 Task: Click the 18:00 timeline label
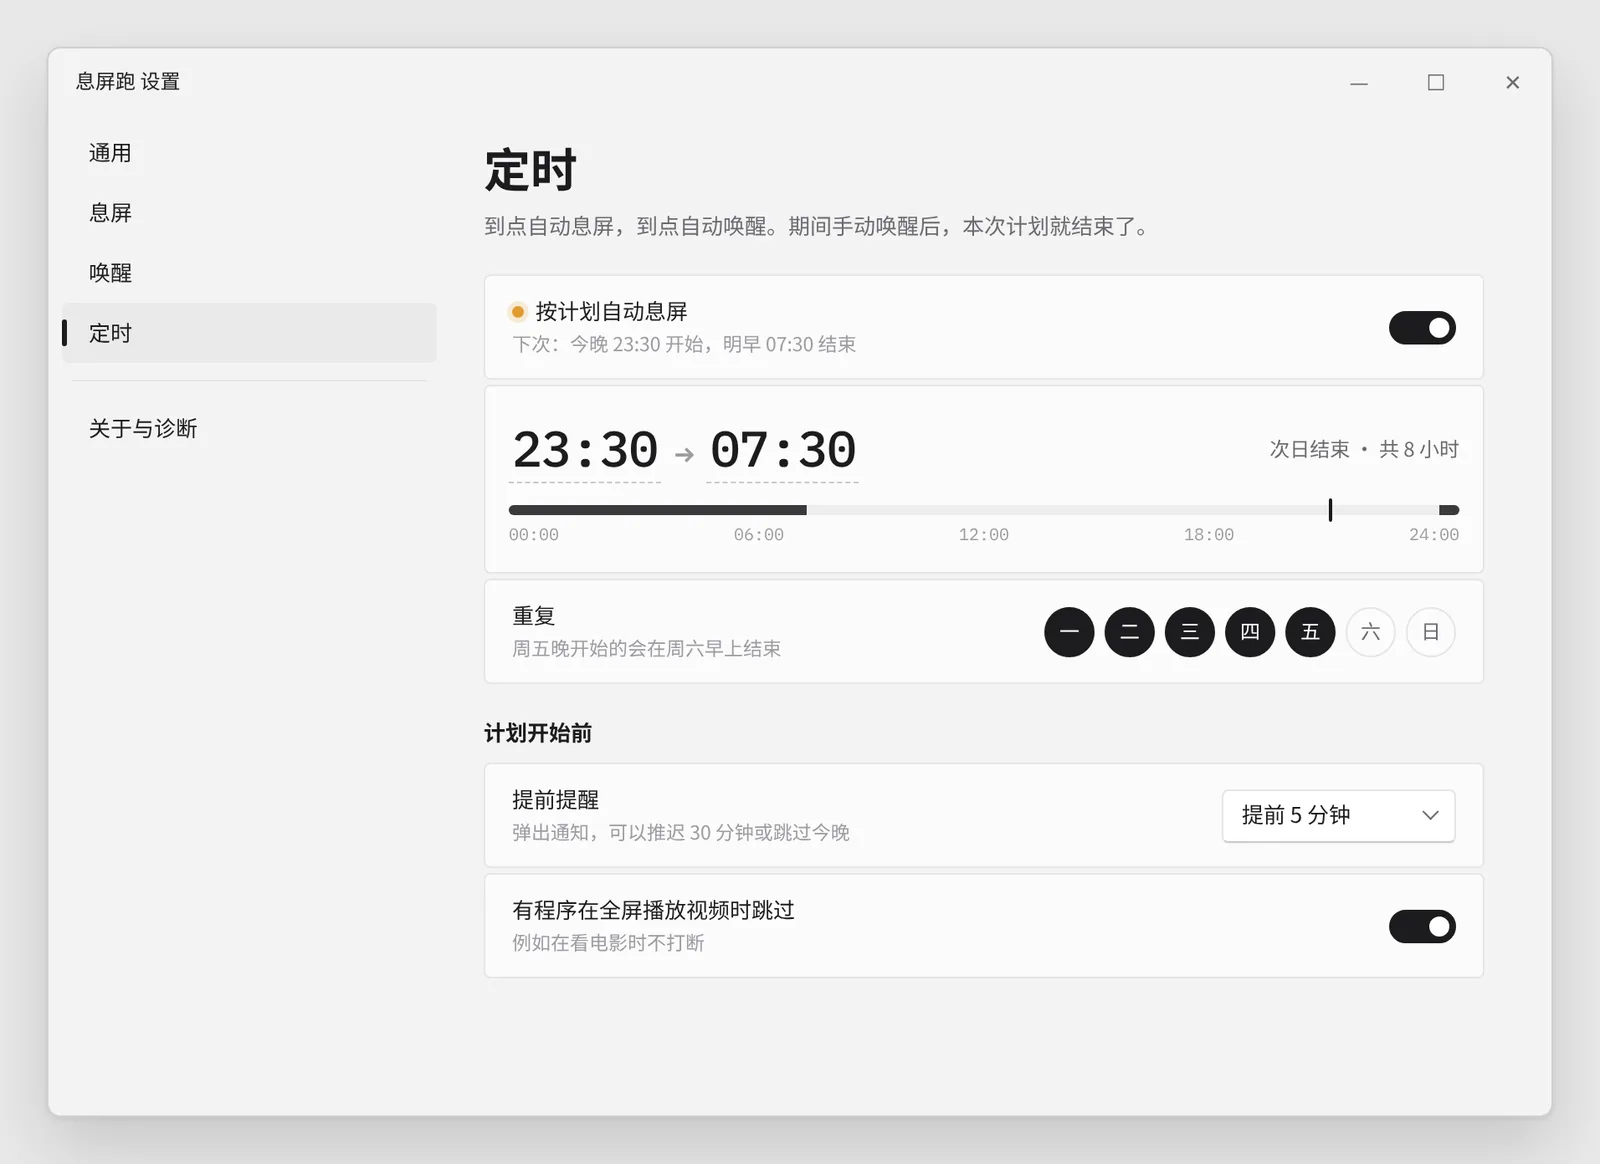[x=1209, y=535]
